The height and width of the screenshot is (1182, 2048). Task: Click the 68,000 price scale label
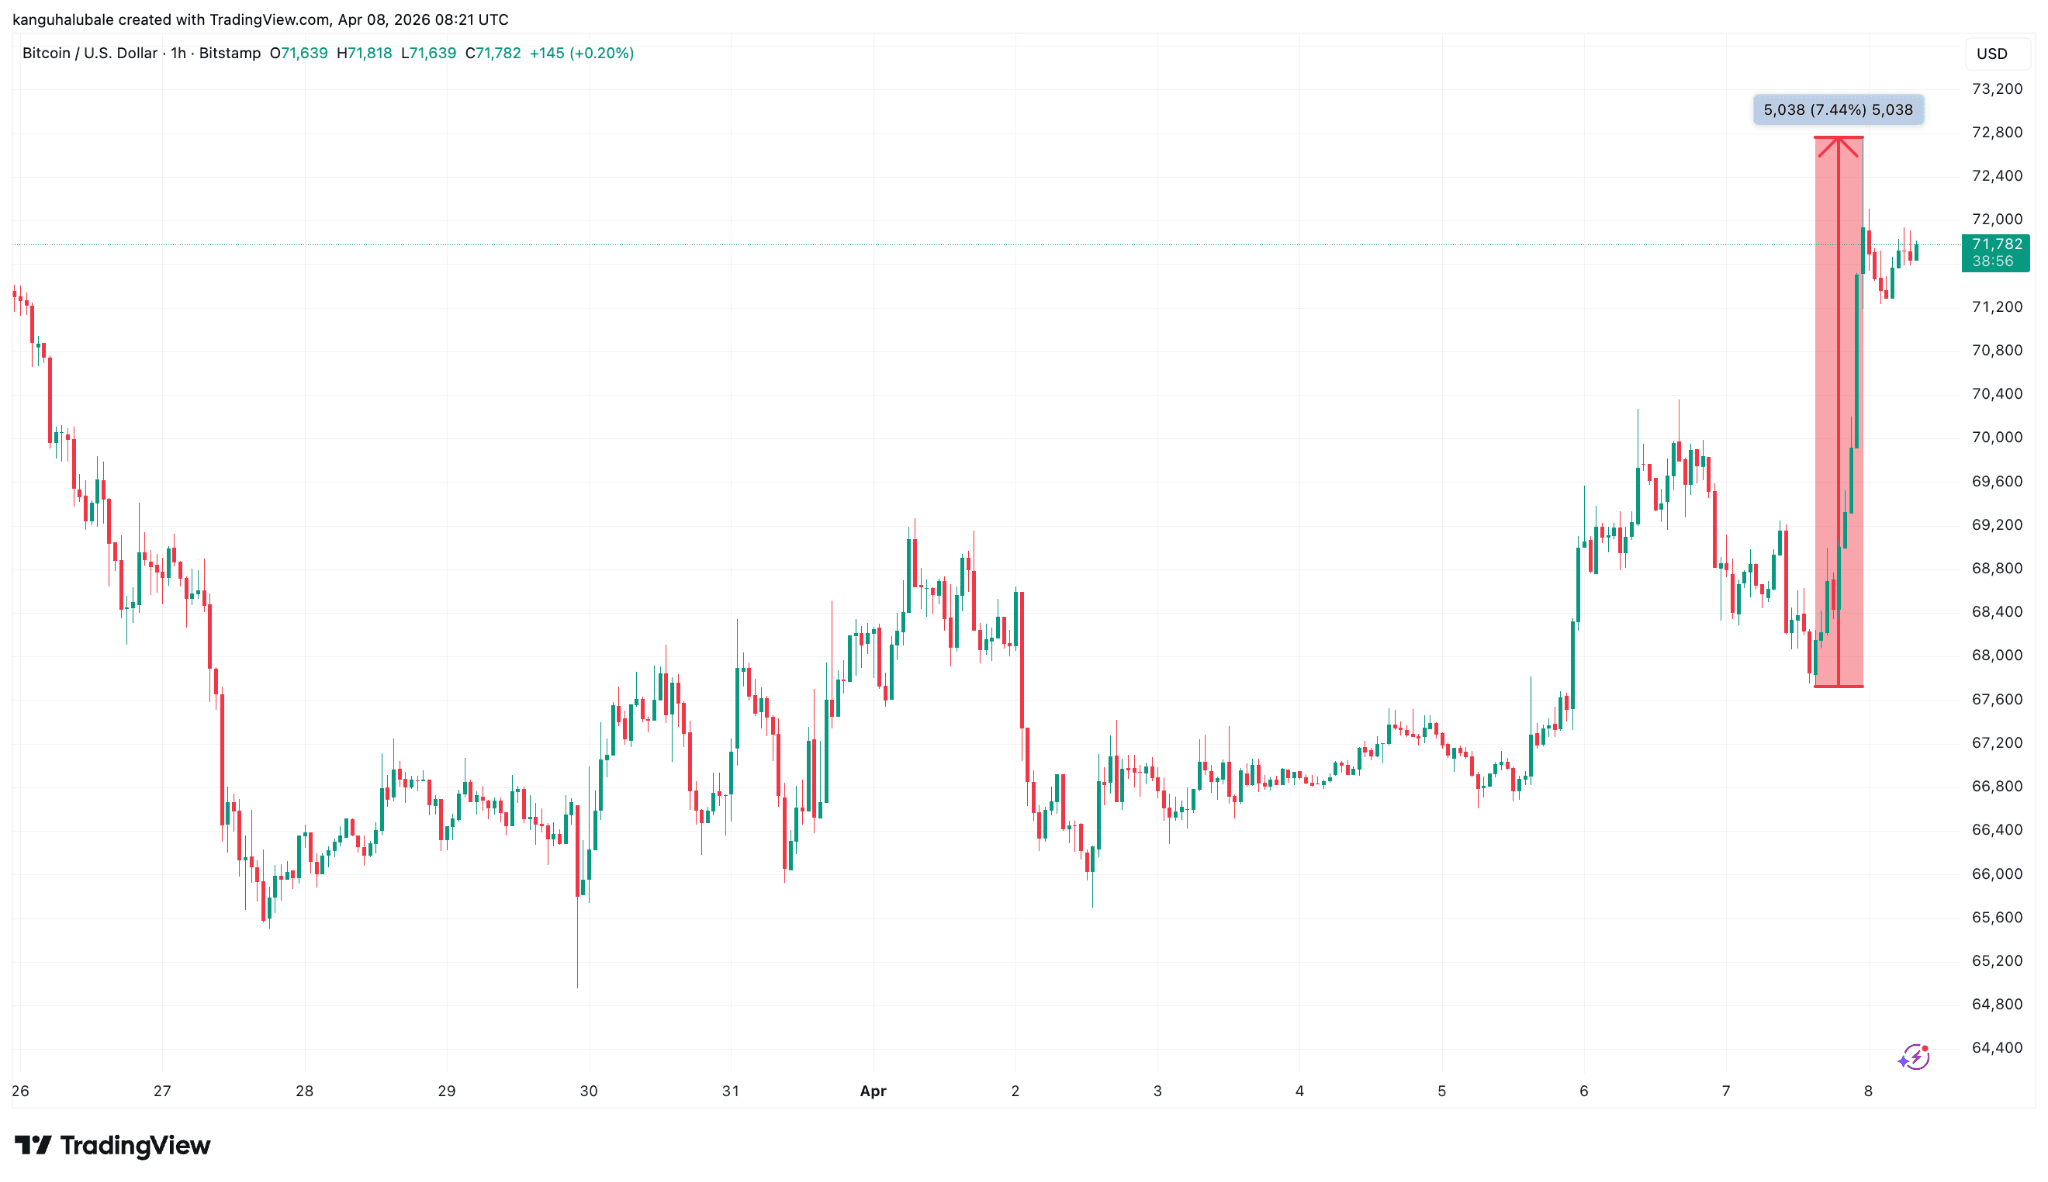click(1996, 656)
